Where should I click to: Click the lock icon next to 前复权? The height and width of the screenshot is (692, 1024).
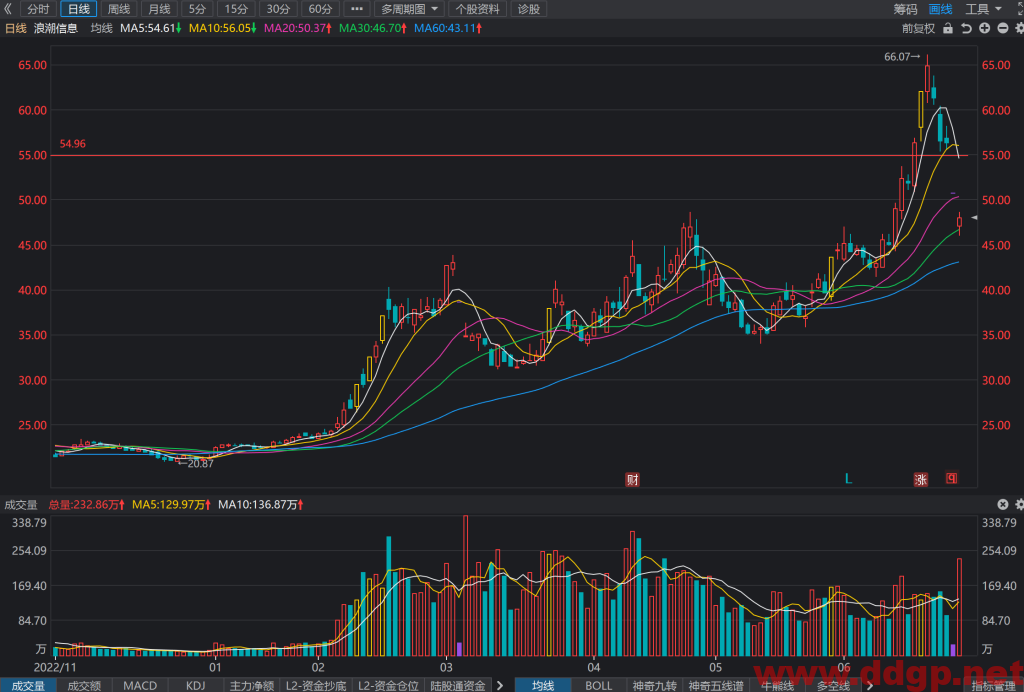tap(948, 29)
